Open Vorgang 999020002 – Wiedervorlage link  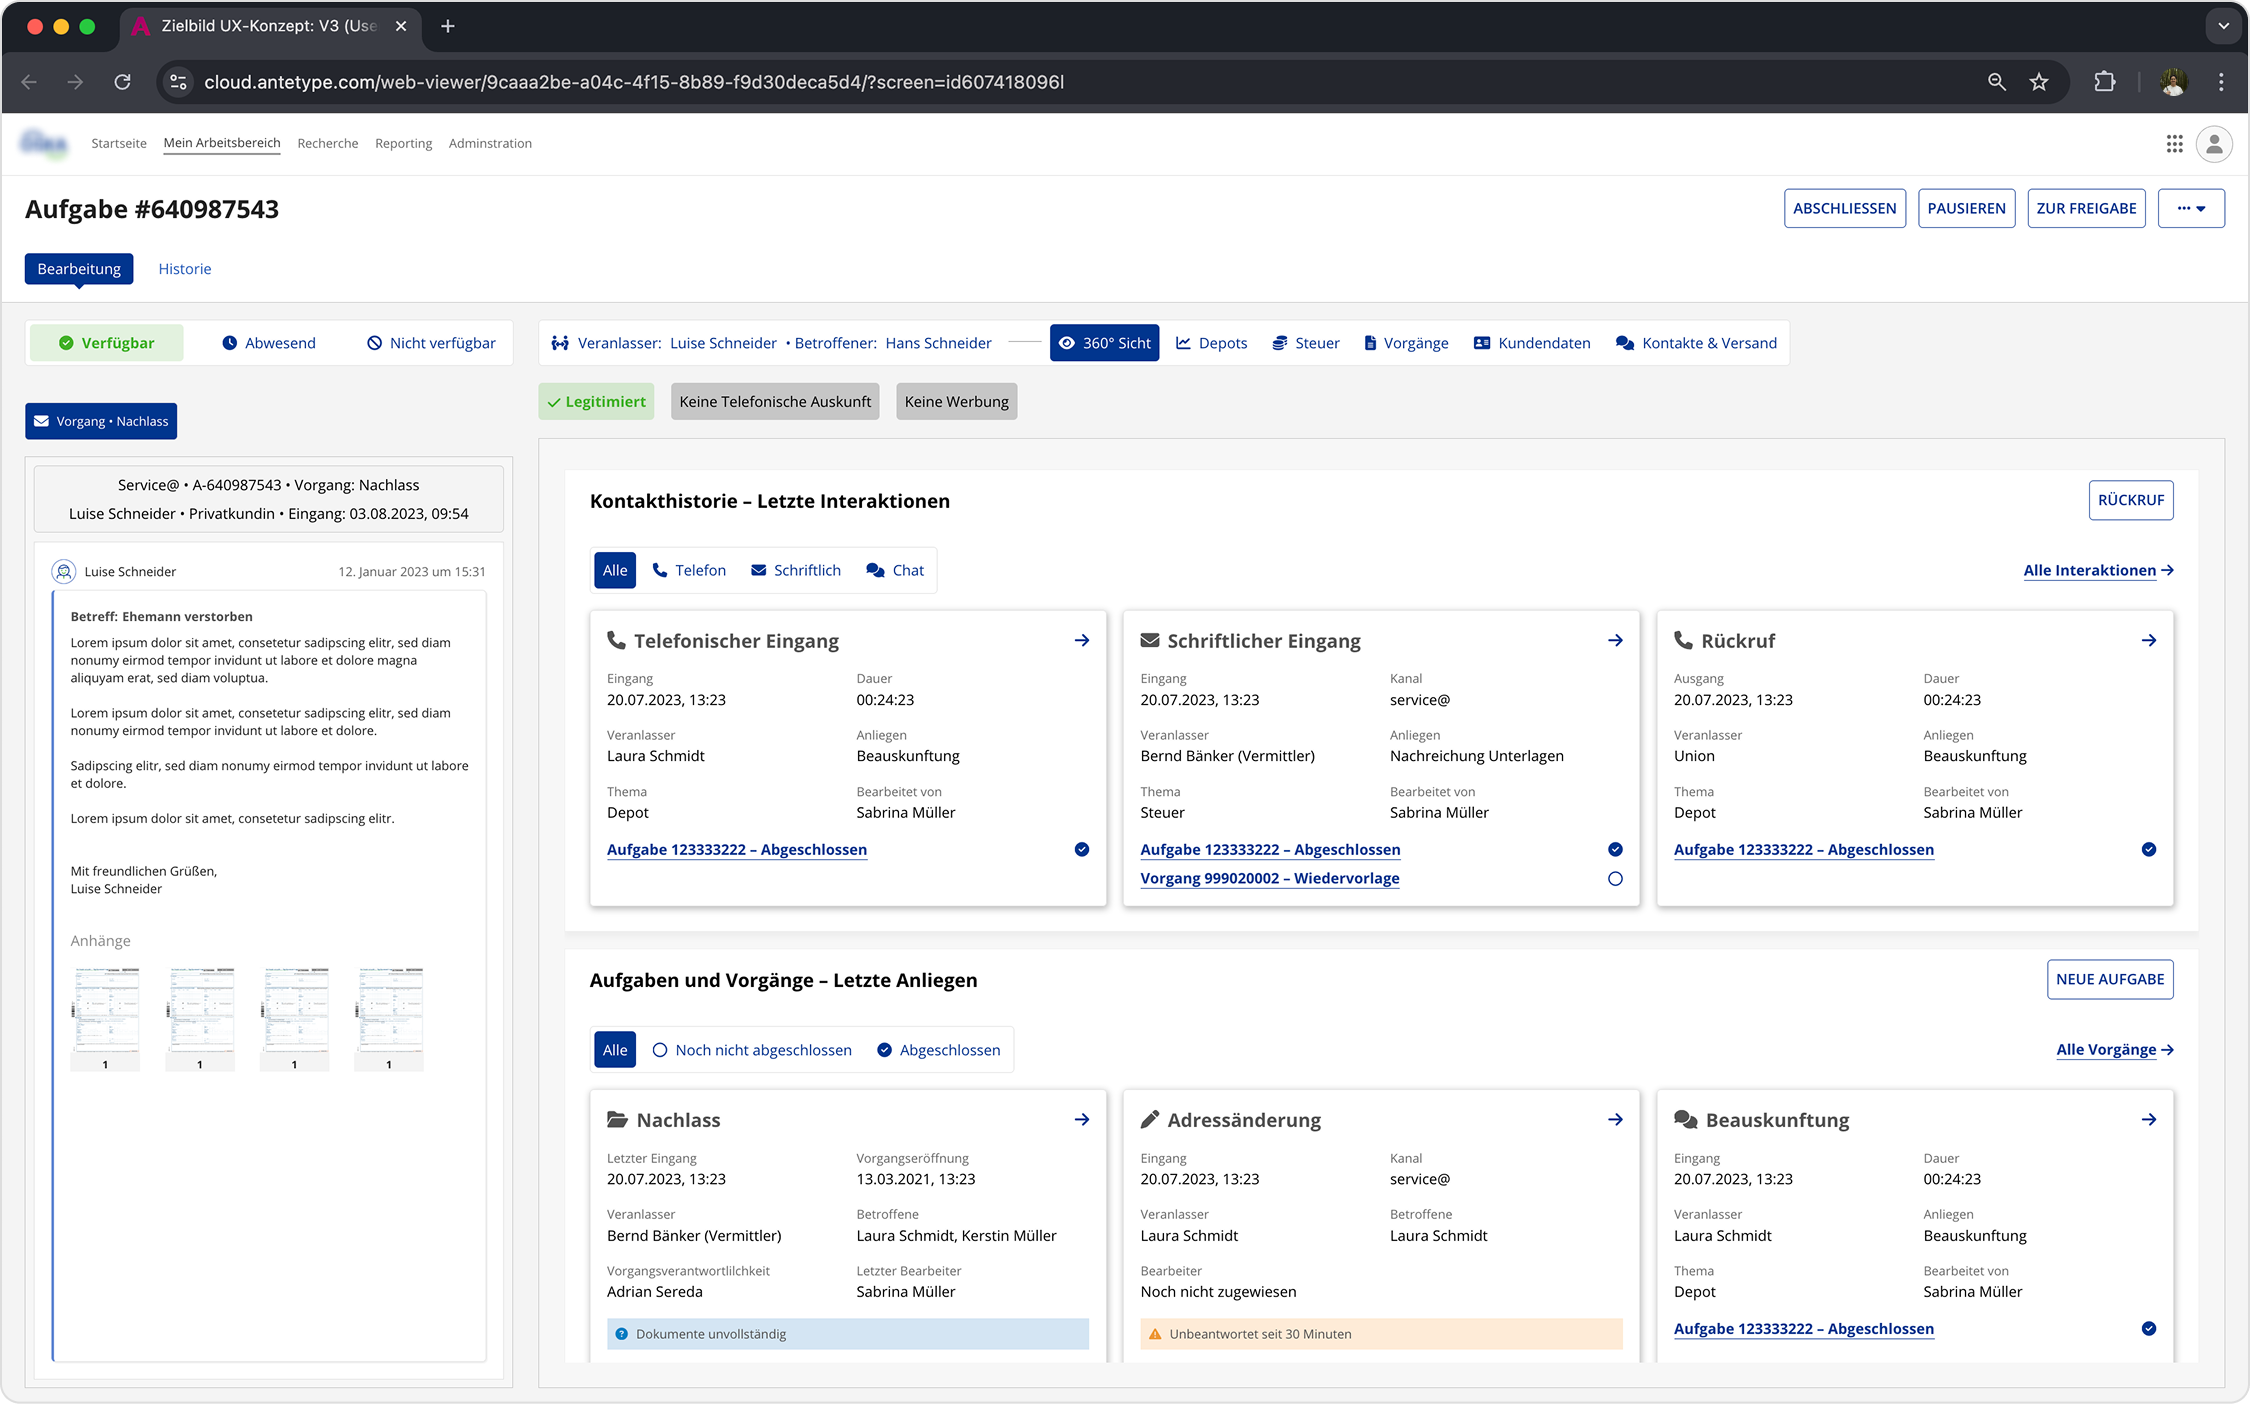(x=1270, y=878)
